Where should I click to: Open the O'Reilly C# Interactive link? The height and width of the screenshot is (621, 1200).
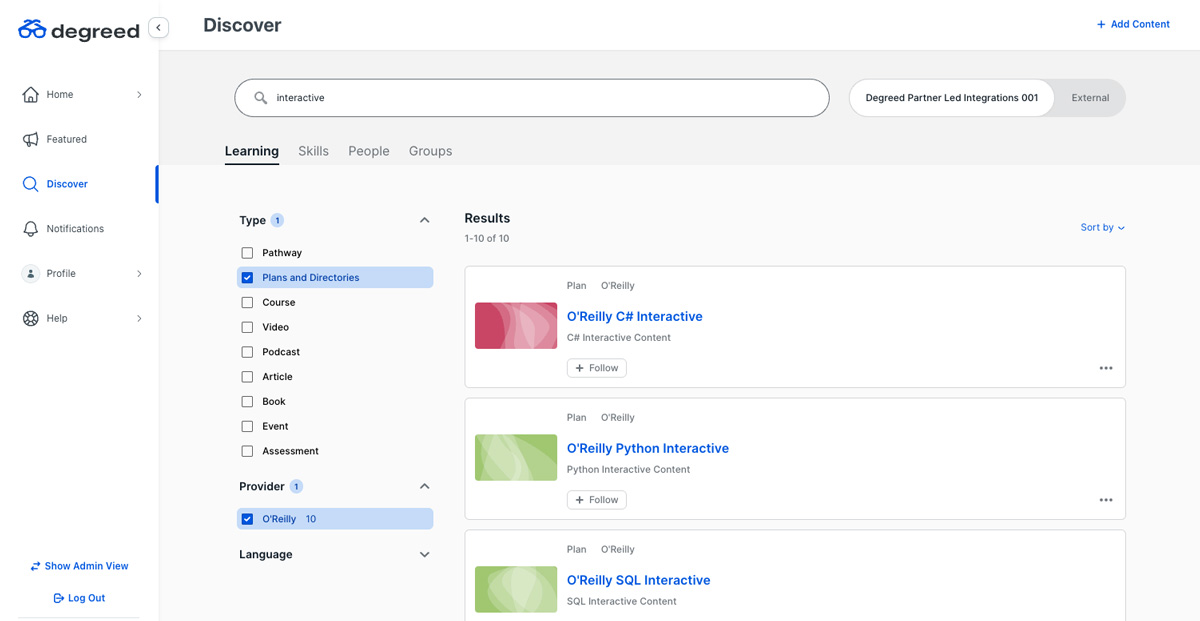[x=635, y=317]
